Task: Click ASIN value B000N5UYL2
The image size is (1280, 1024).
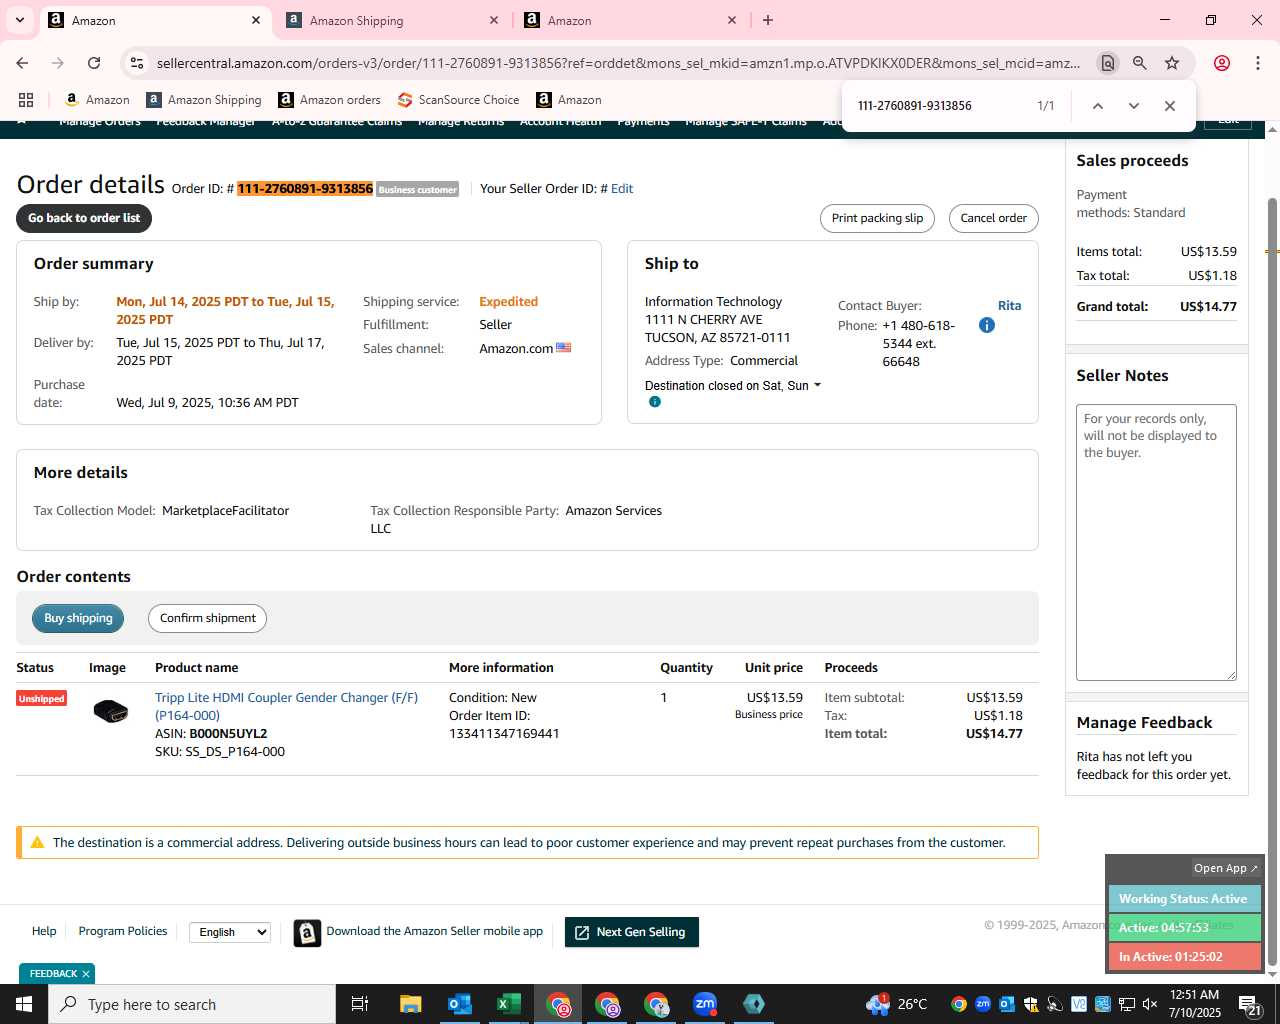Action: click(x=228, y=734)
